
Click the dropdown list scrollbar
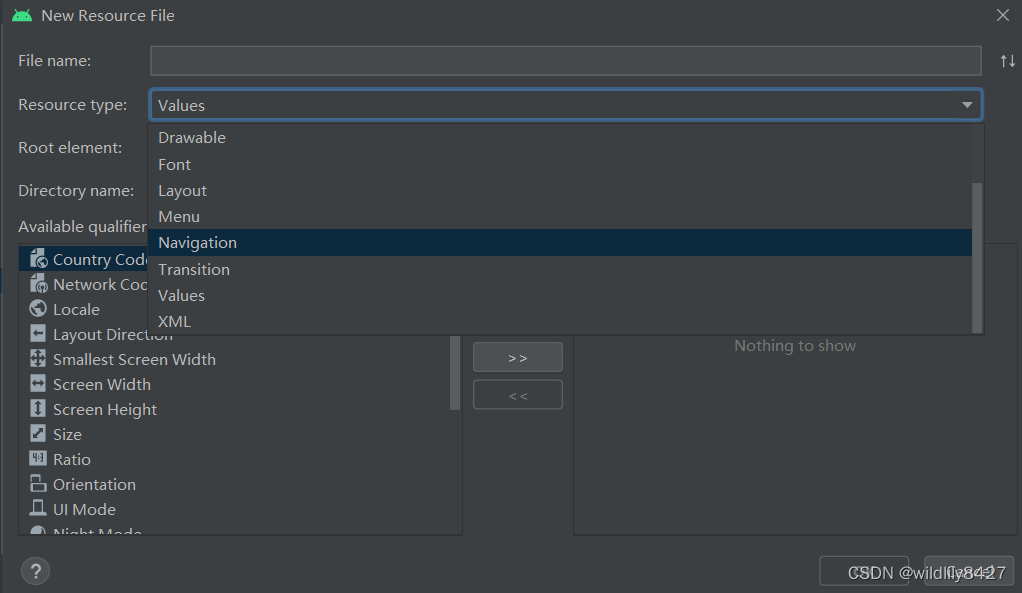[978, 256]
